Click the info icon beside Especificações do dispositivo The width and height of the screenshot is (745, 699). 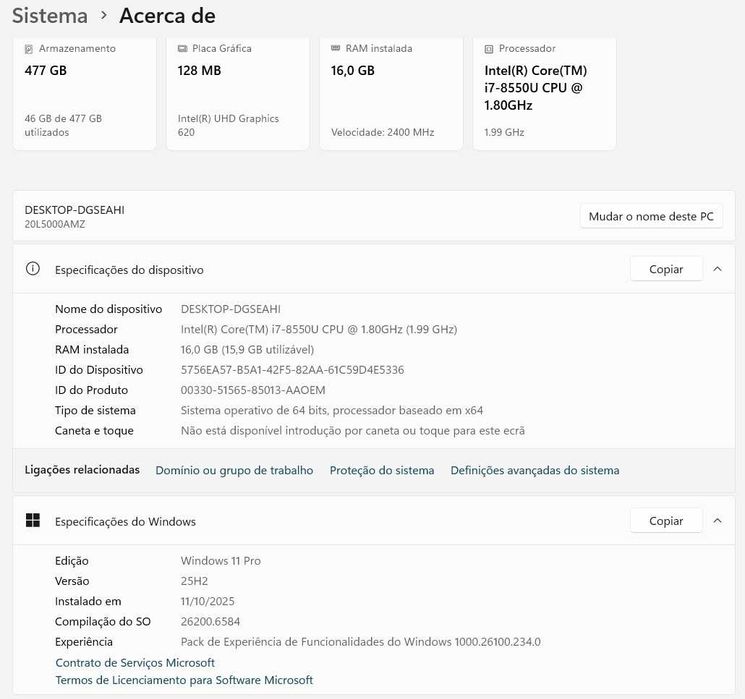point(33,269)
